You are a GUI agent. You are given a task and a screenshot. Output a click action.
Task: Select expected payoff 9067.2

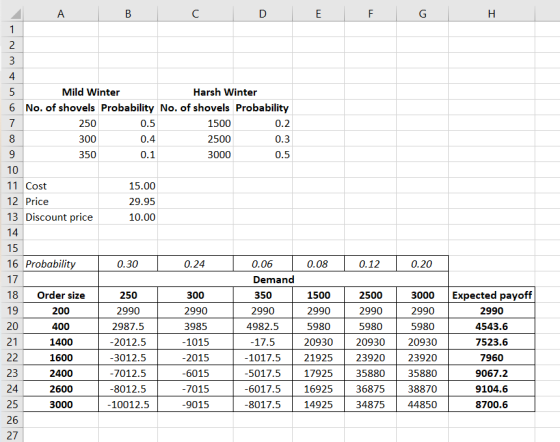tap(491, 373)
